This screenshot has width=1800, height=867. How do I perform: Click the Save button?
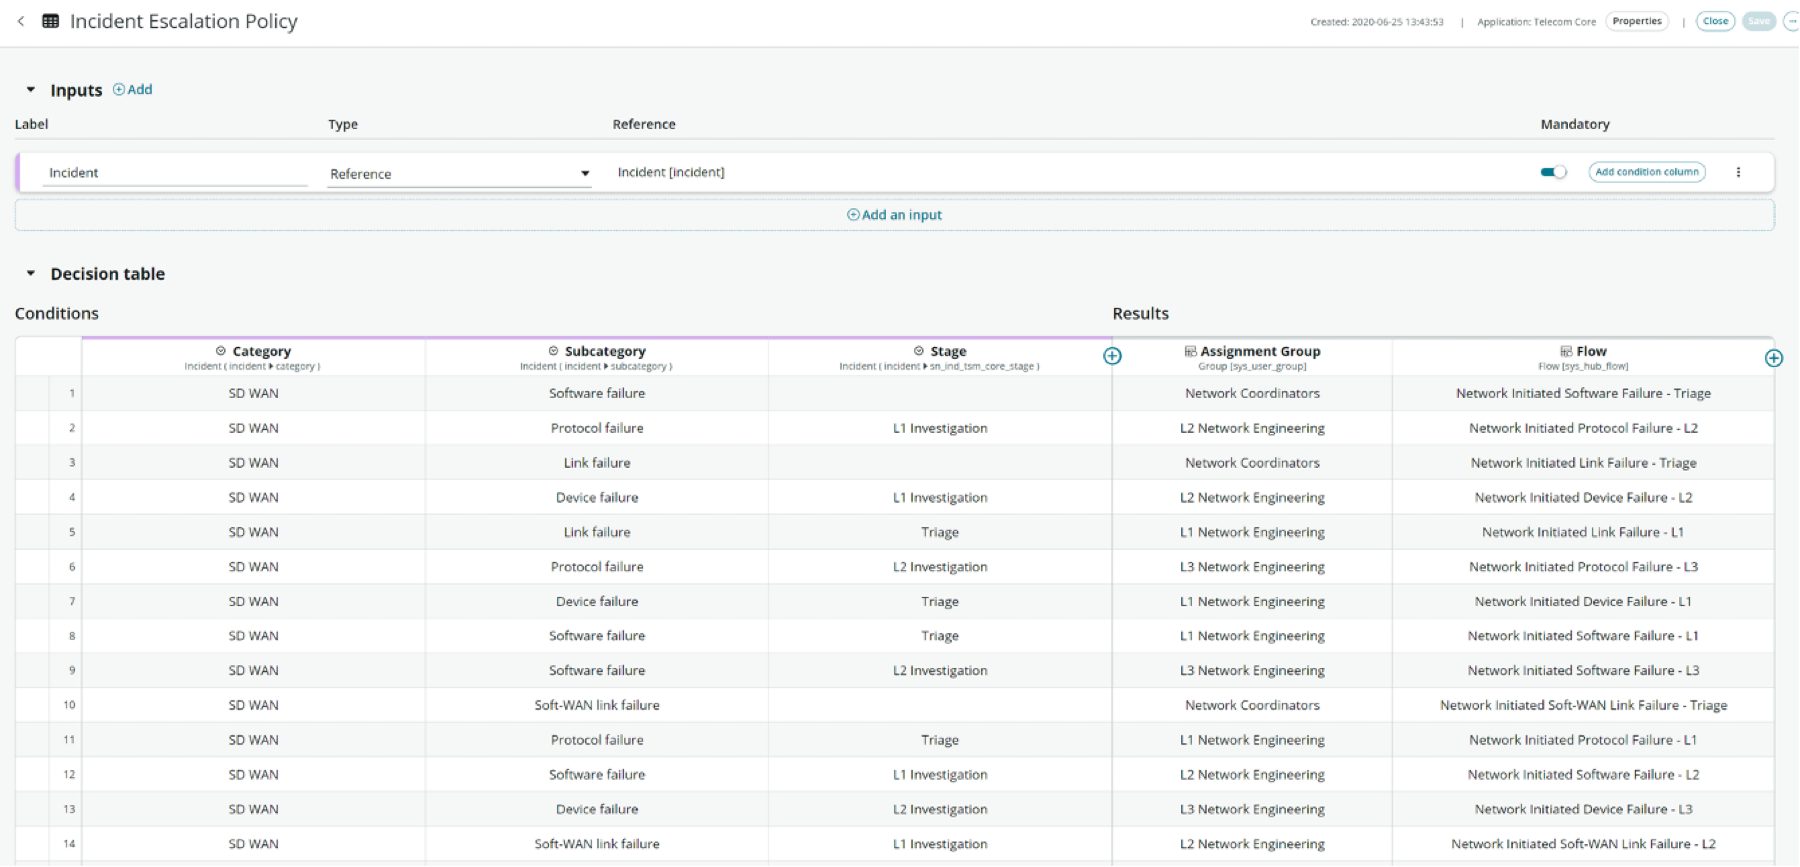(1759, 21)
